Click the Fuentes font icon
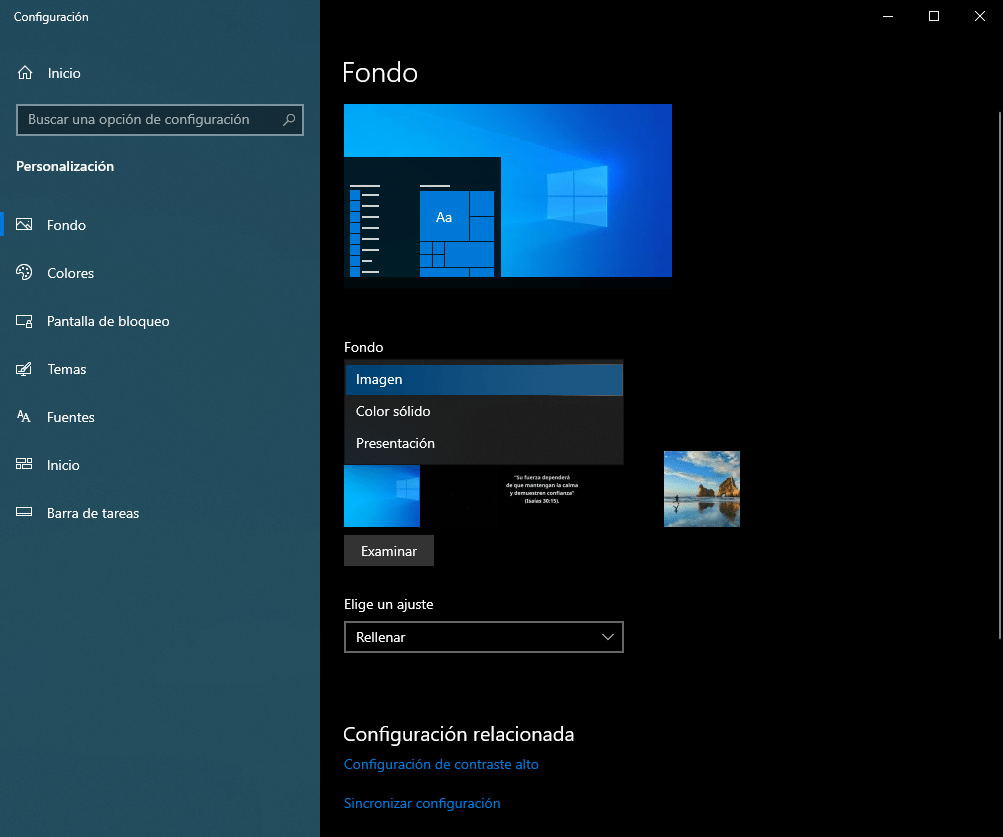The image size is (1003, 837). tap(25, 417)
